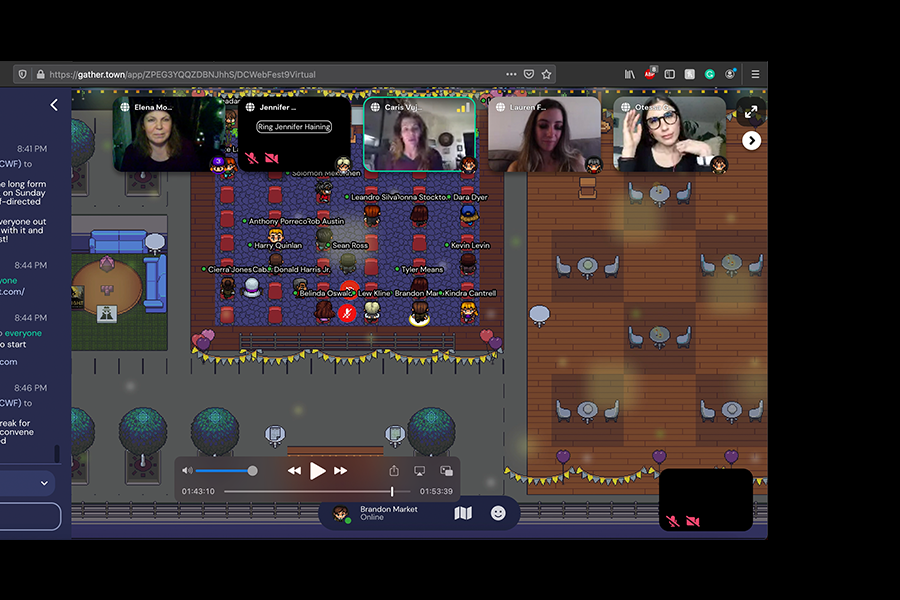Bookmark this page with the star icon
The image size is (900, 600).
(546, 74)
